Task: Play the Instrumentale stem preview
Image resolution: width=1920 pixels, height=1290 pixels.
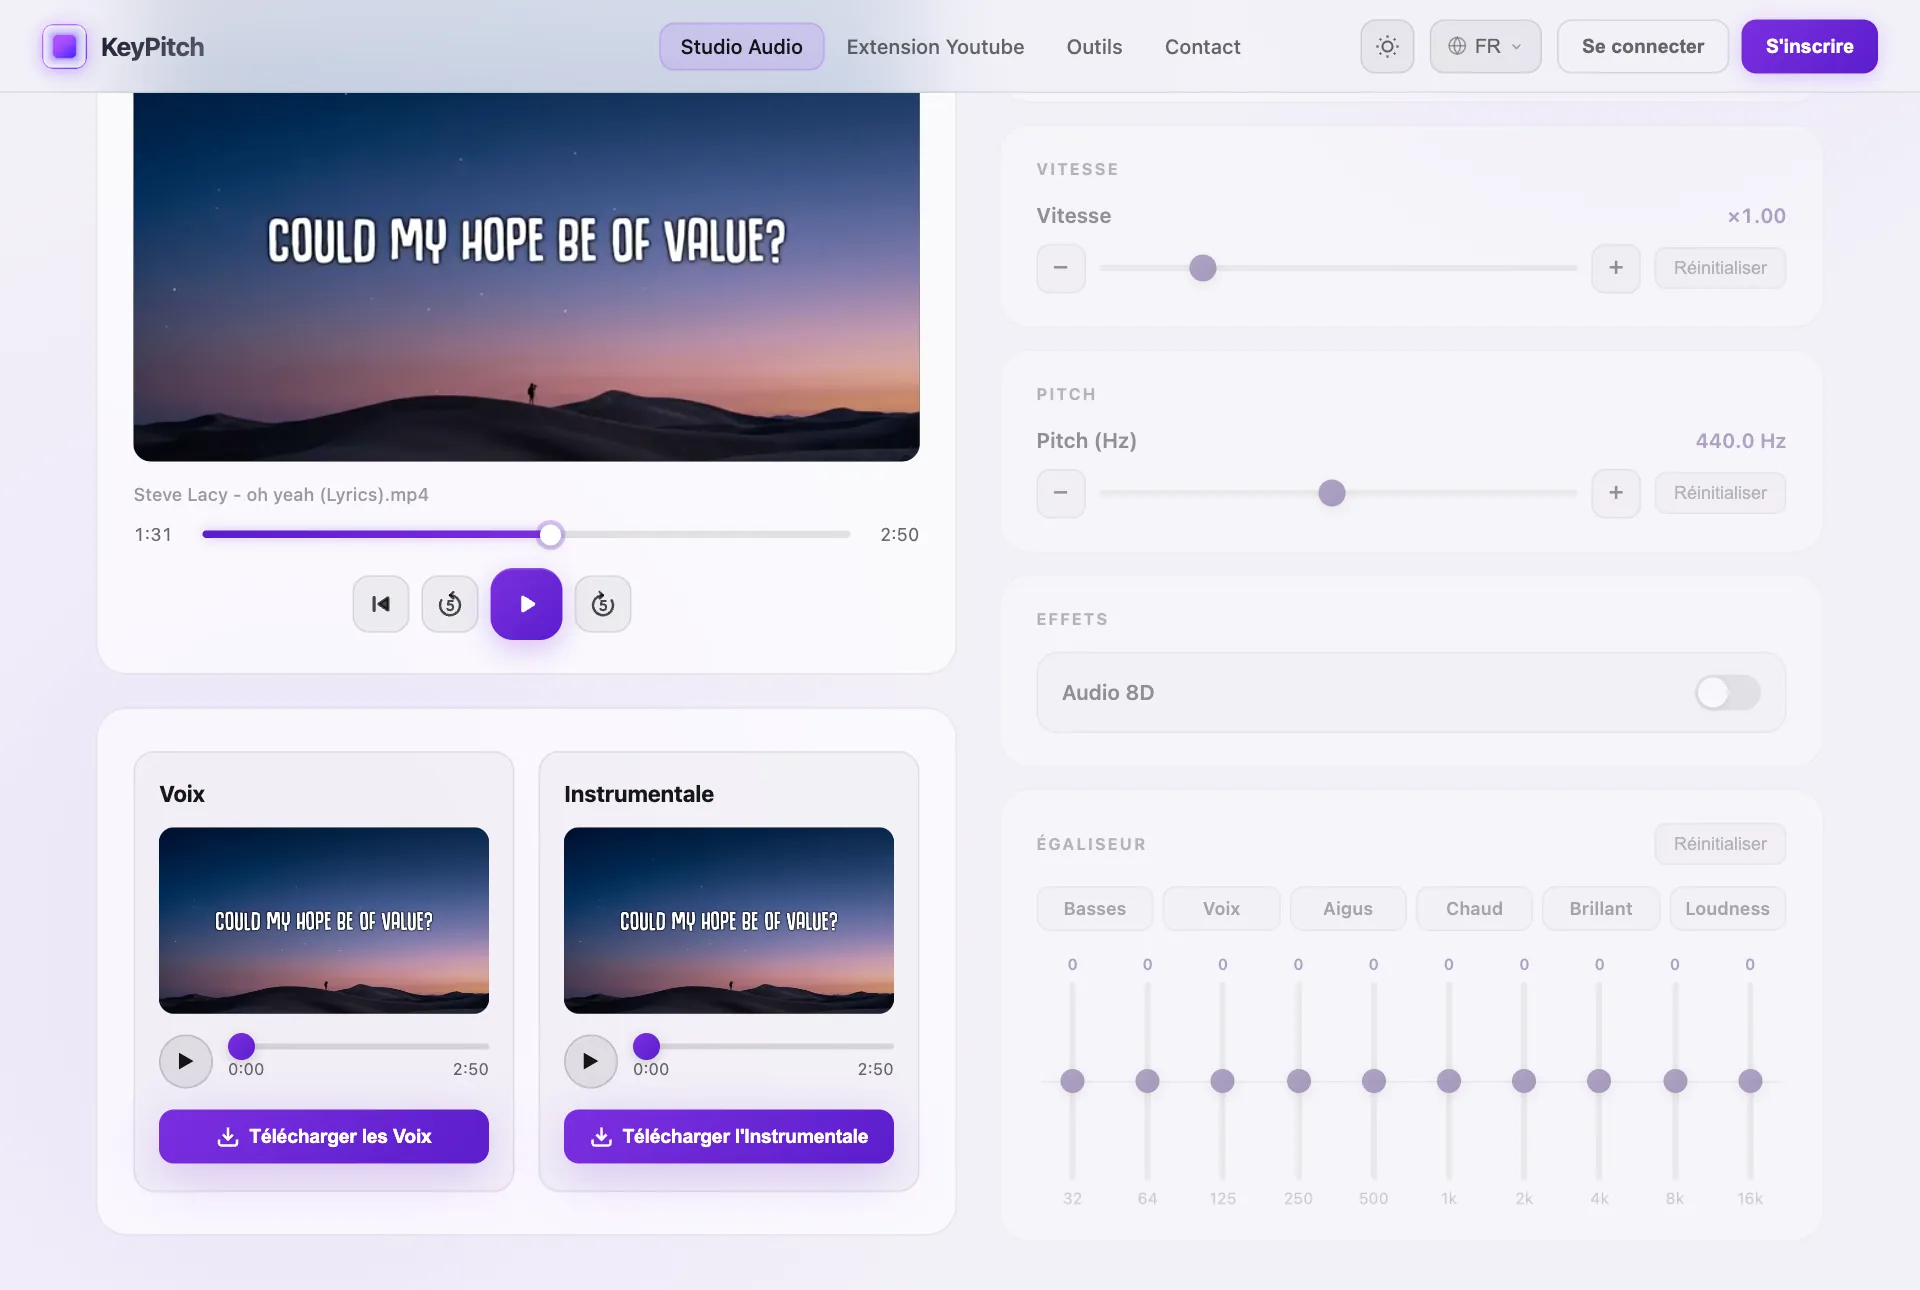Action: coord(591,1061)
